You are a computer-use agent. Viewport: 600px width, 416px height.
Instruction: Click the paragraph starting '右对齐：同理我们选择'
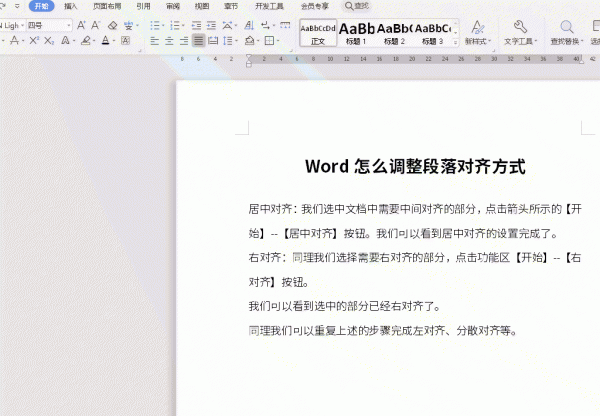415,270
